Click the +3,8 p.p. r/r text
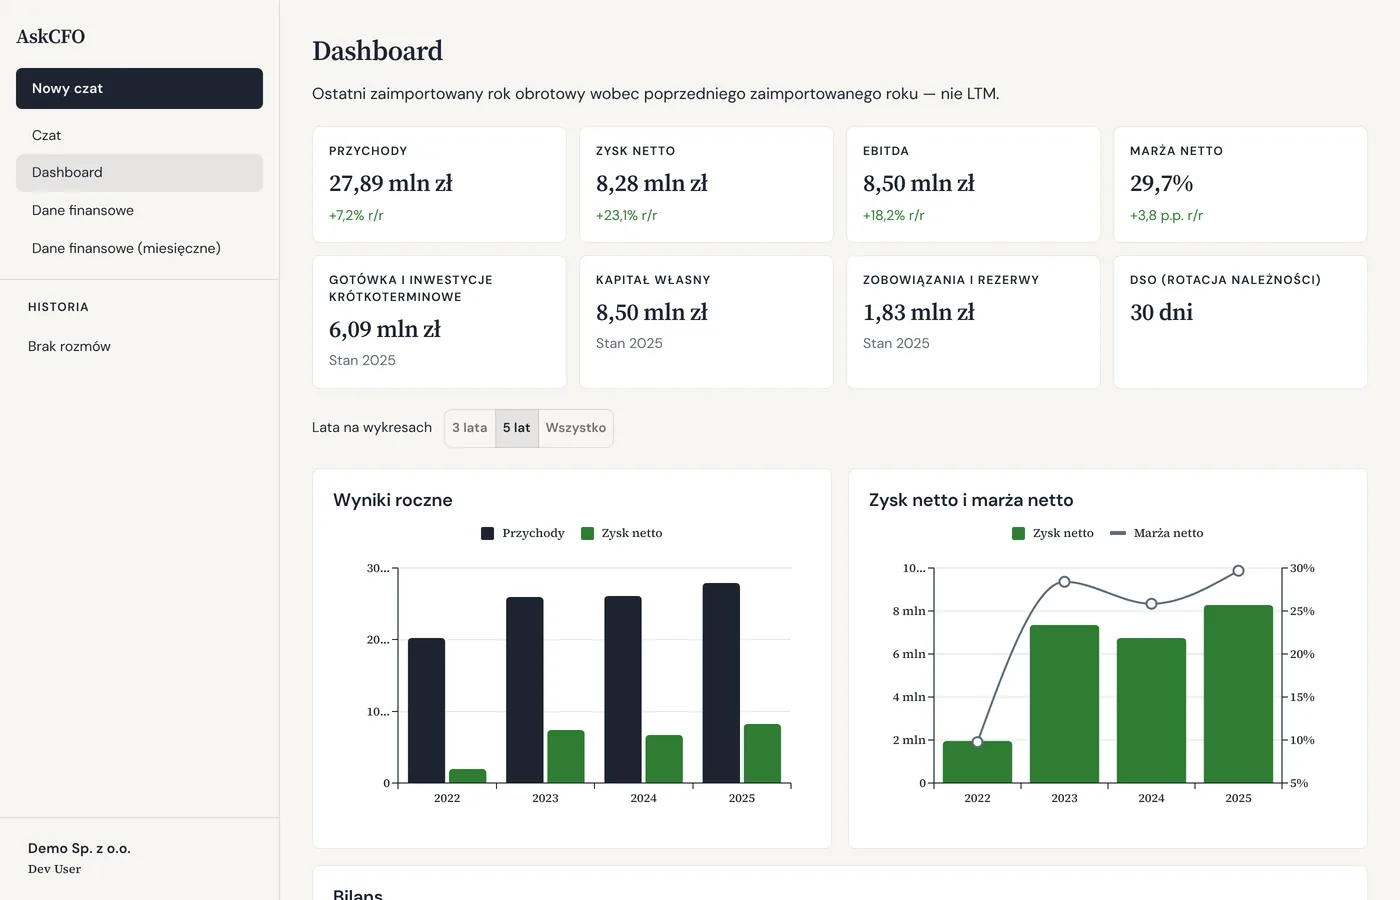The width and height of the screenshot is (1400, 900). pos(1166,215)
